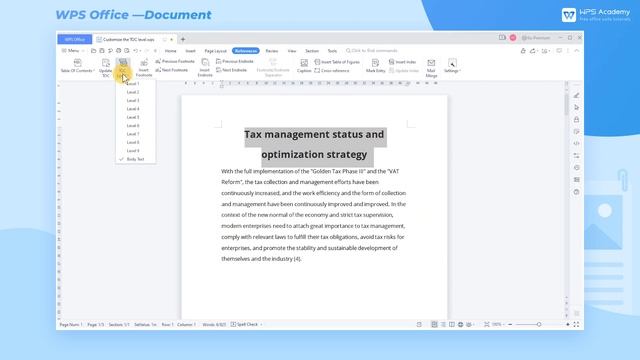640x360 pixels.
Task: Click the Undo icon
Action: [x=136, y=51]
